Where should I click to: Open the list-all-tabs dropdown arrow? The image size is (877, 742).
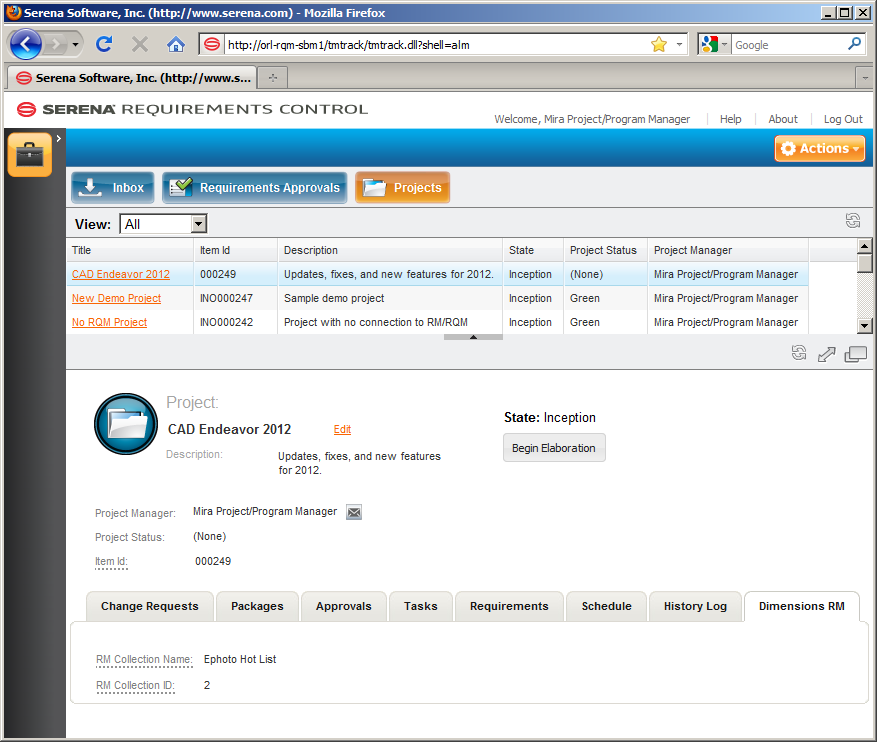click(x=865, y=78)
